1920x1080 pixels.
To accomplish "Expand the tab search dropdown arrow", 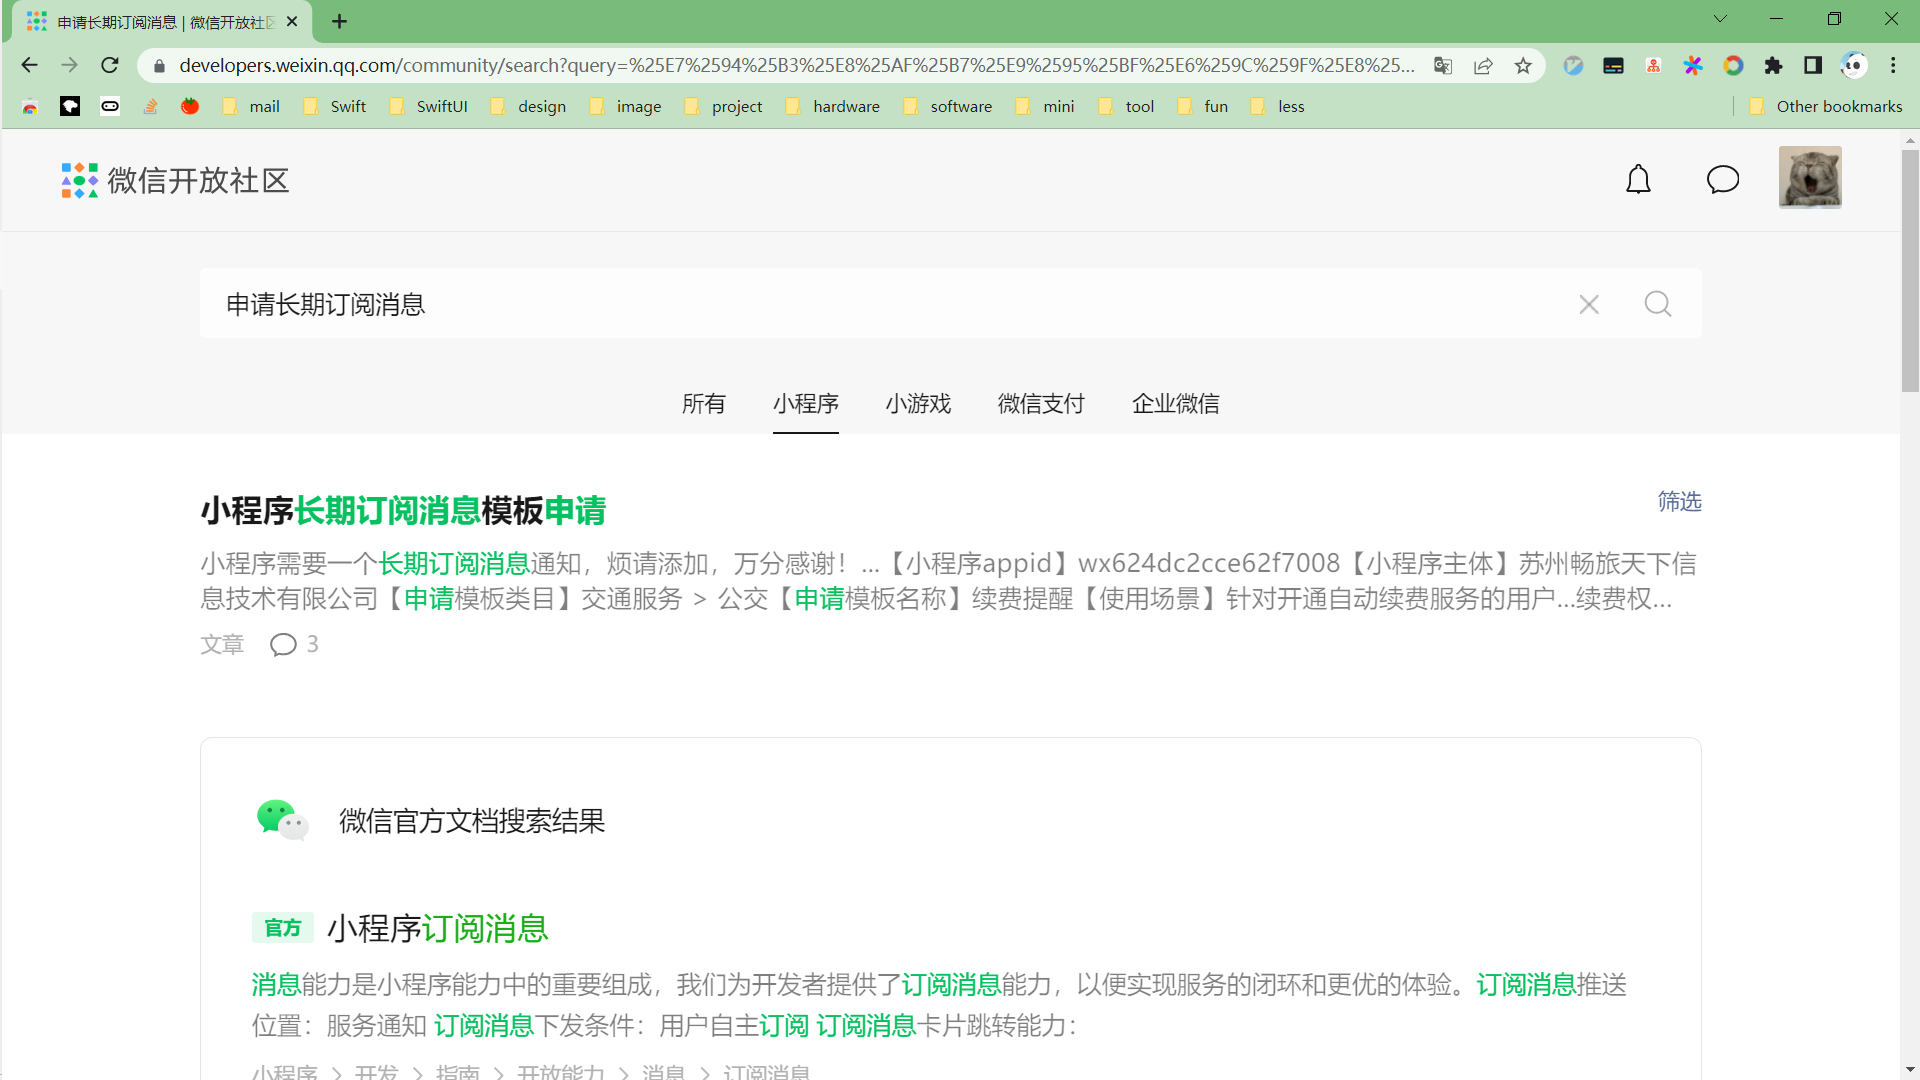I will (x=1720, y=19).
